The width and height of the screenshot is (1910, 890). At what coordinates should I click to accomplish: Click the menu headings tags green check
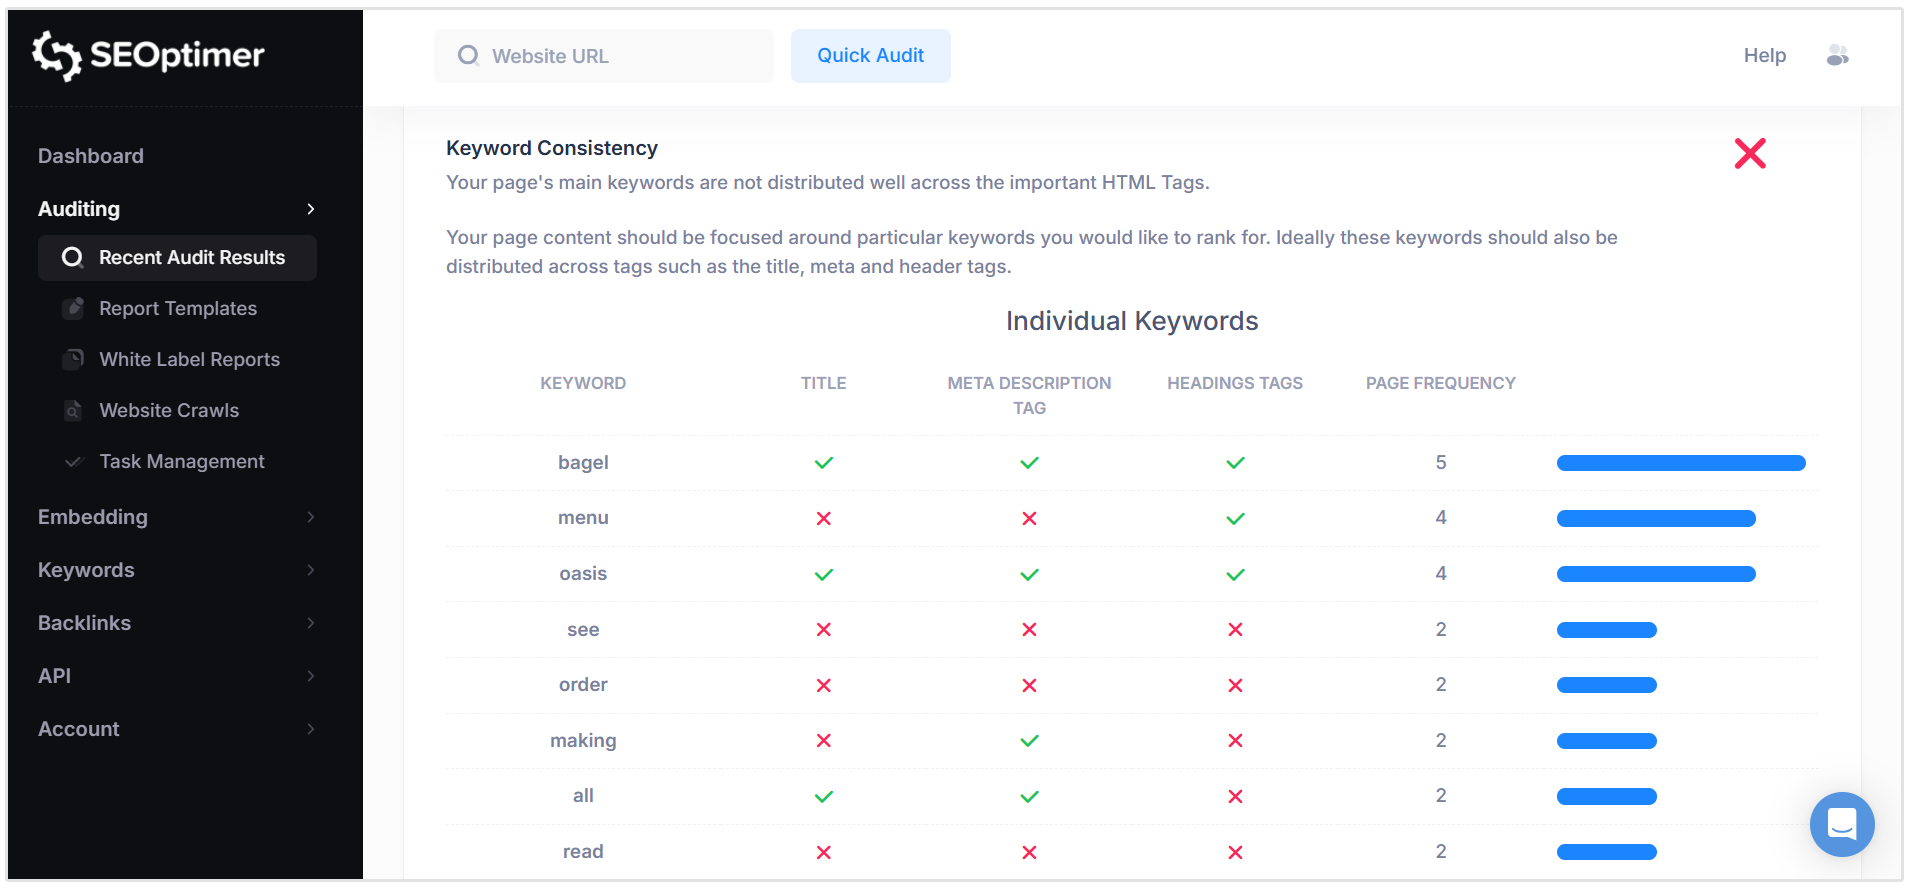coord(1236,518)
